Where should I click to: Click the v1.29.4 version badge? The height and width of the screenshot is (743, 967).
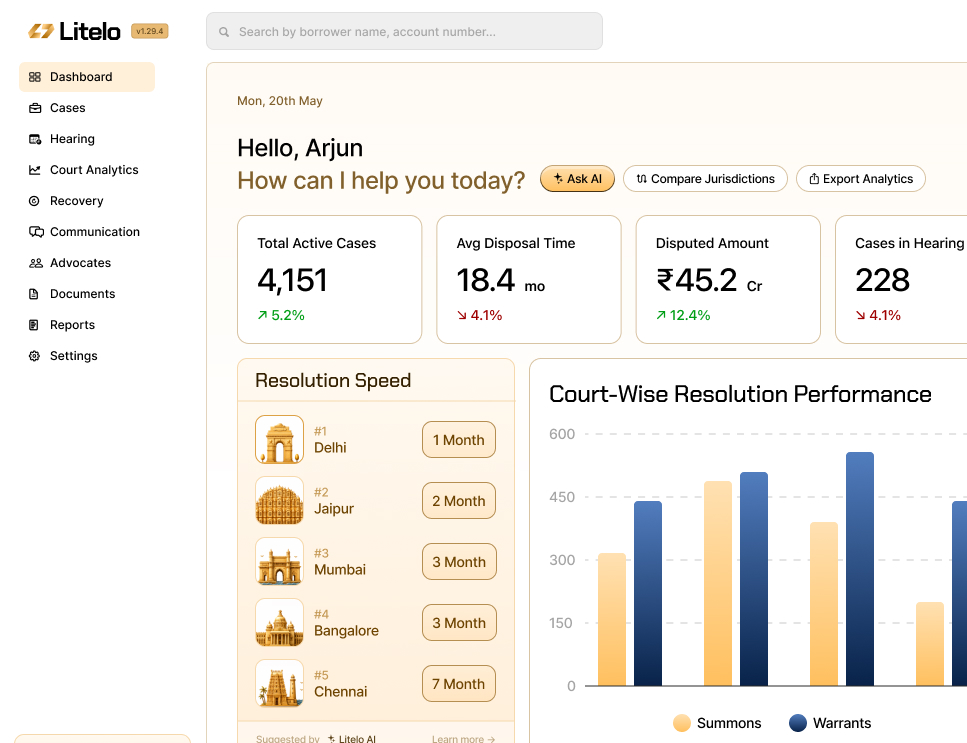click(x=149, y=31)
